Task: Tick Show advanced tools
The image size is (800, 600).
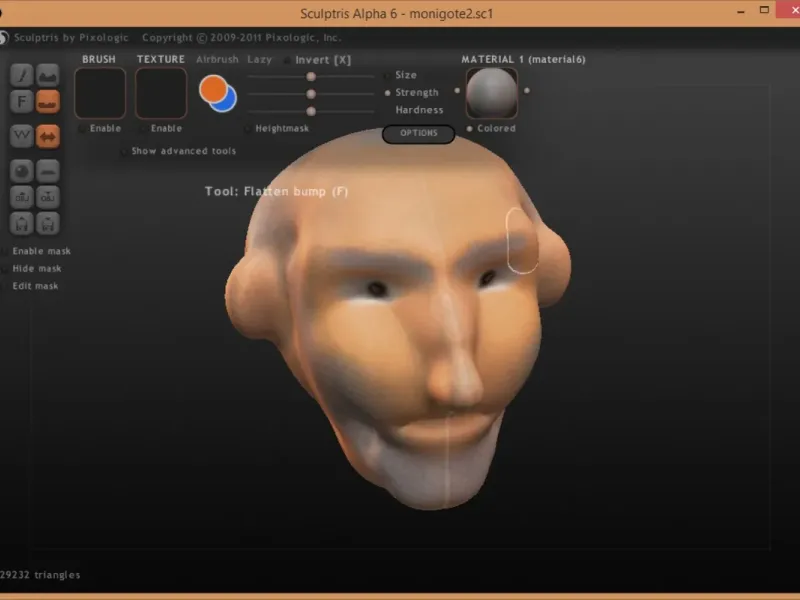Action: [x=124, y=151]
